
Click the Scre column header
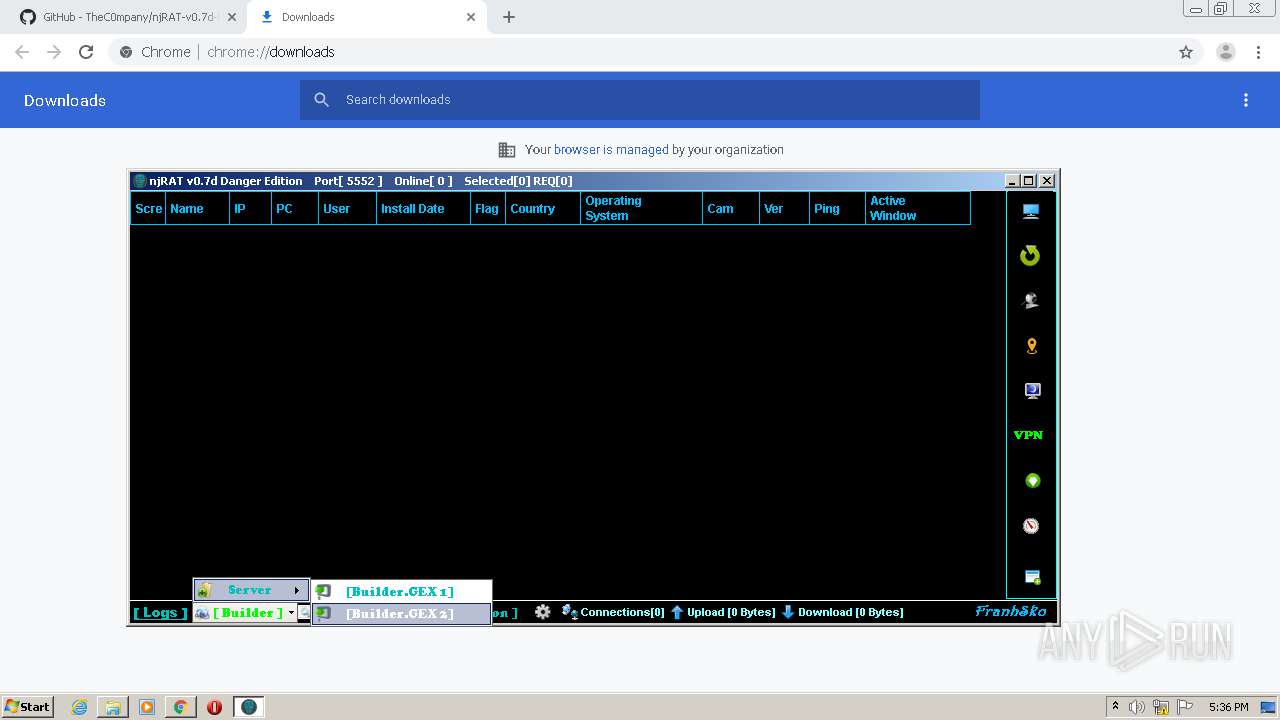tap(148, 208)
